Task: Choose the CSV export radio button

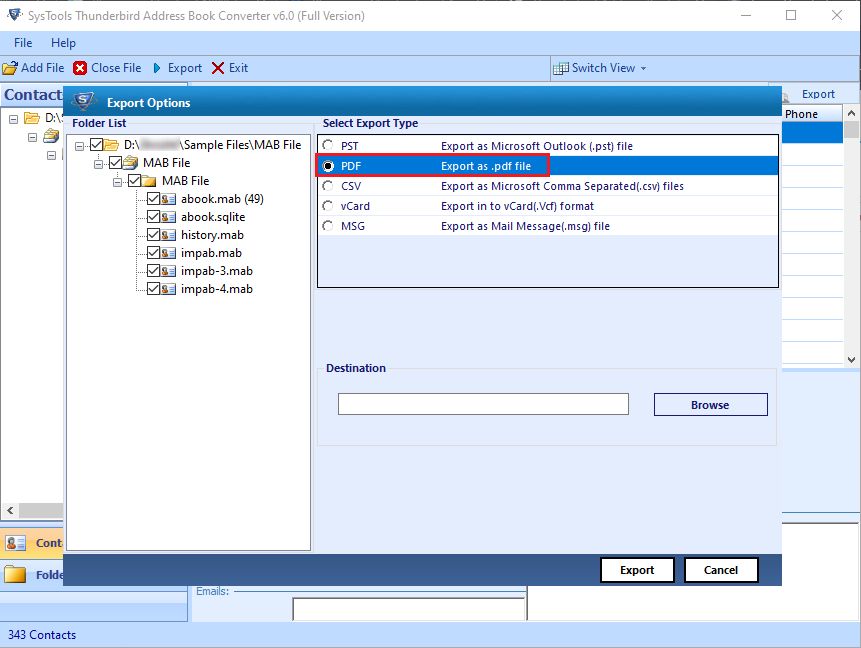Action: pos(328,186)
